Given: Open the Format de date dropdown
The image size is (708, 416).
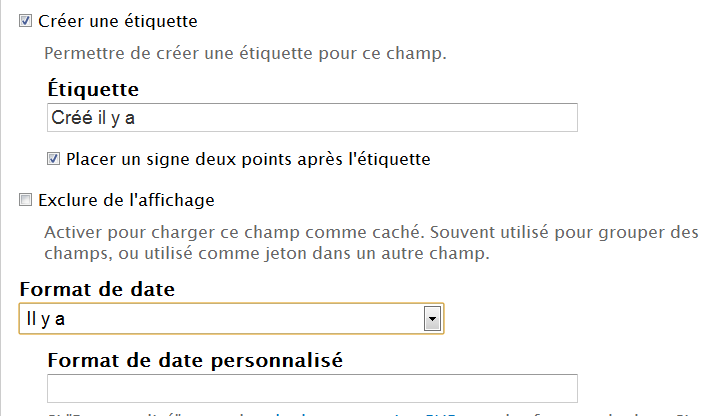Looking at the screenshot, I should [231, 319].
